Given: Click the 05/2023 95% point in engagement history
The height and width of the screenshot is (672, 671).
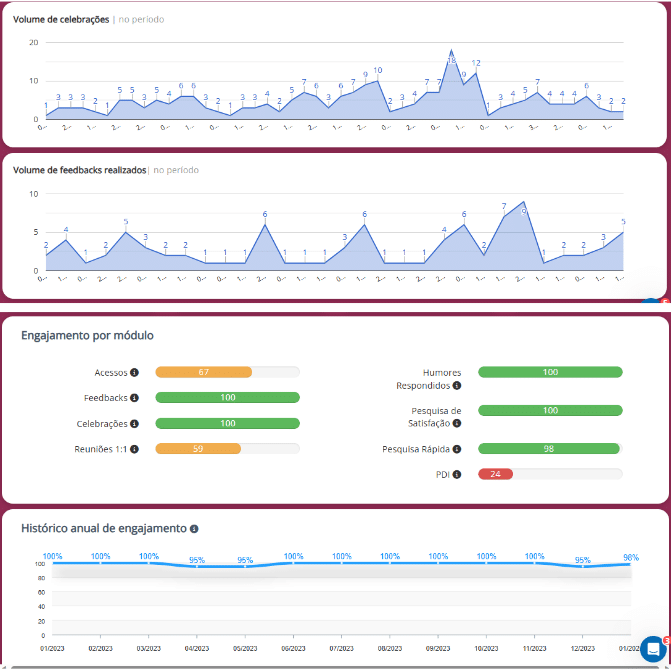Looking at the screenshot, I should [245, 567].
